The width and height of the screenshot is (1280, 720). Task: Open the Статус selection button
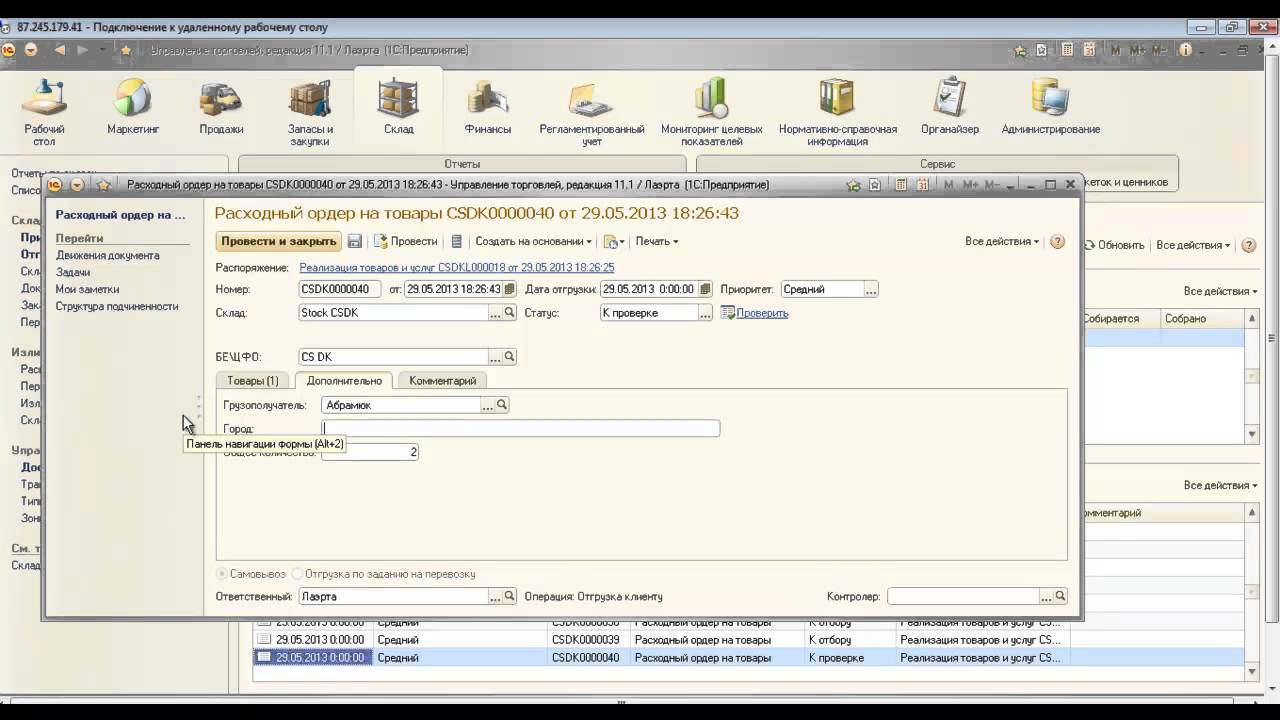pos(705,313)
